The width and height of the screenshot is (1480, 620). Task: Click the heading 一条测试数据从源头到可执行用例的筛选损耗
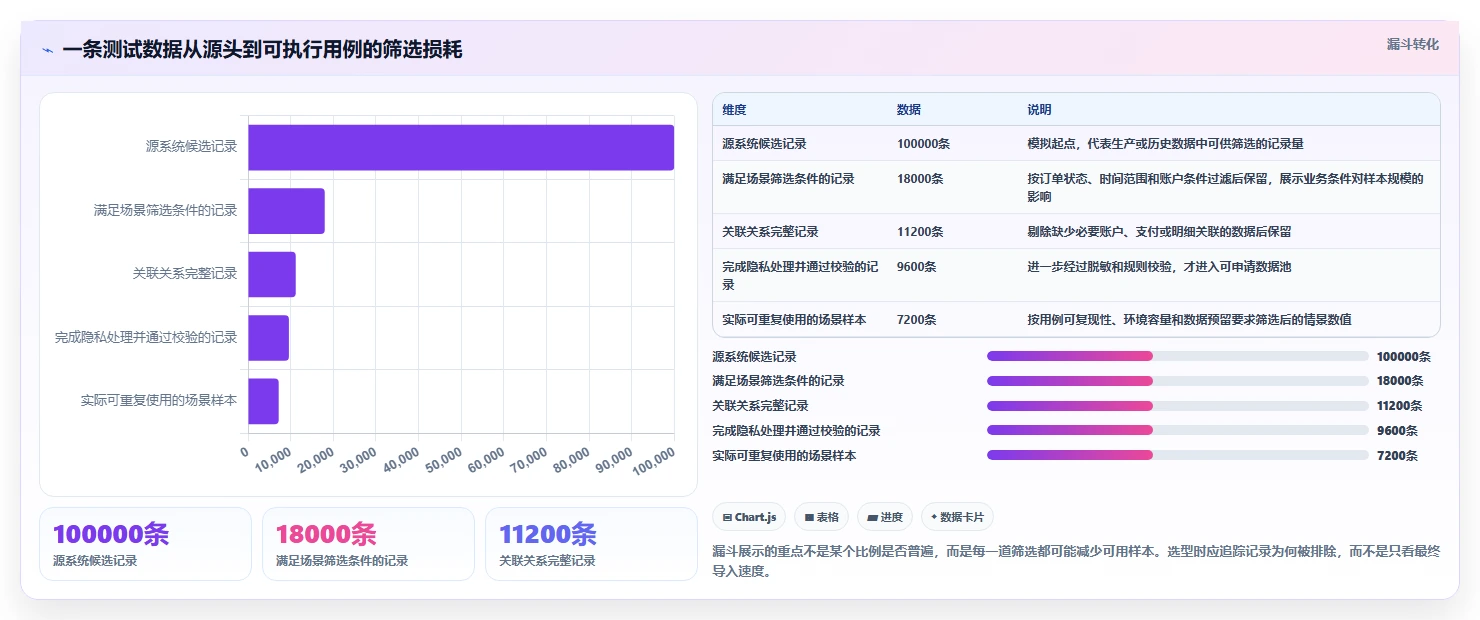262,50
